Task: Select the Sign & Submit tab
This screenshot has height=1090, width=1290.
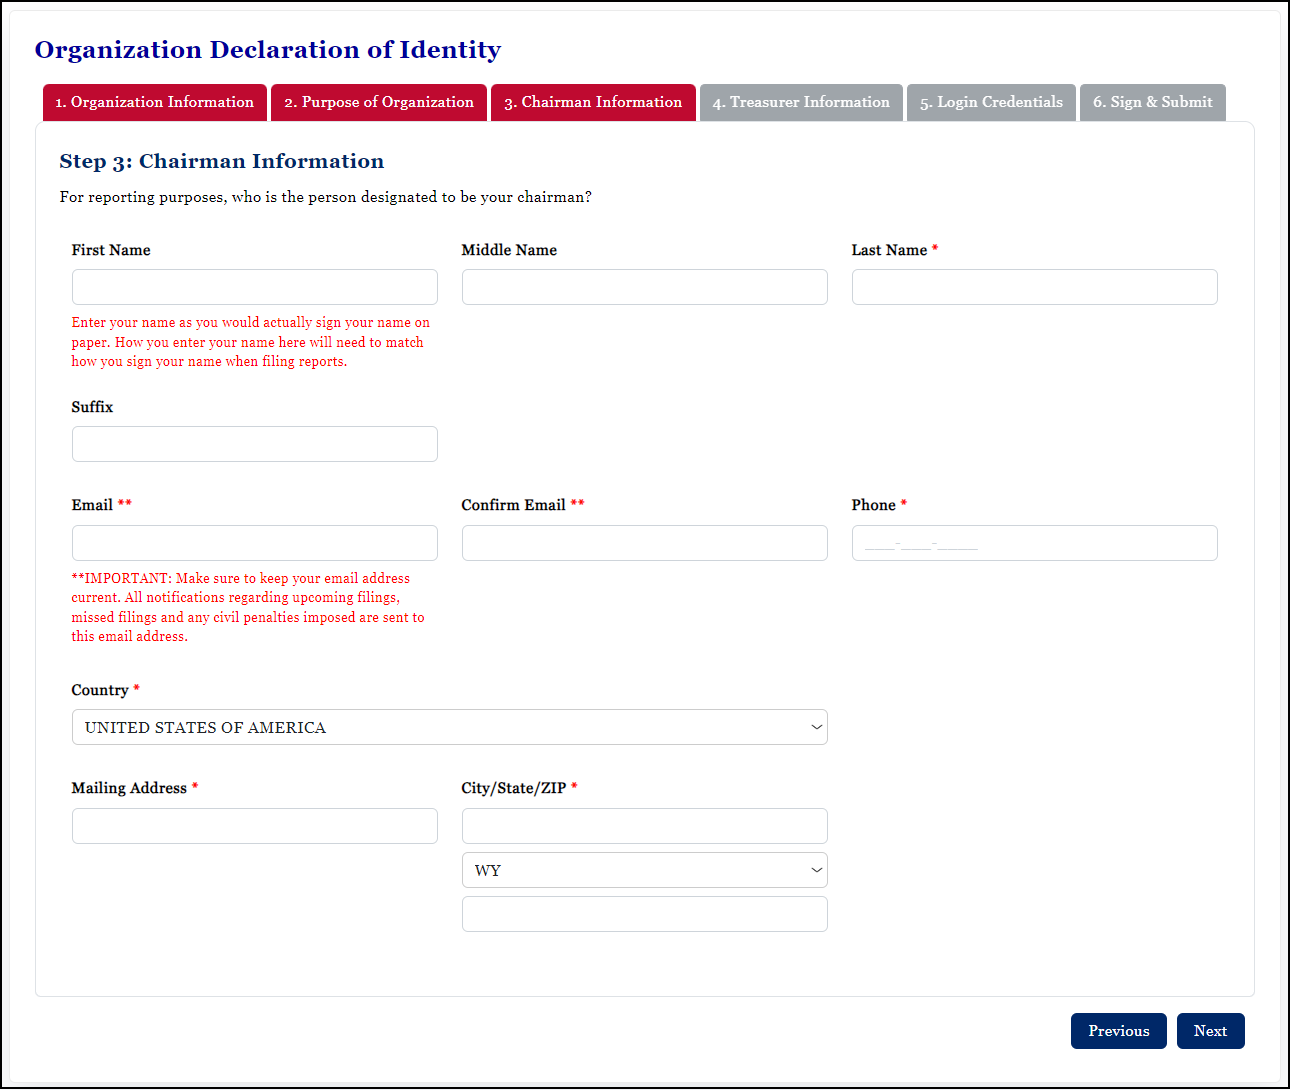Action: pos(1152,102)
